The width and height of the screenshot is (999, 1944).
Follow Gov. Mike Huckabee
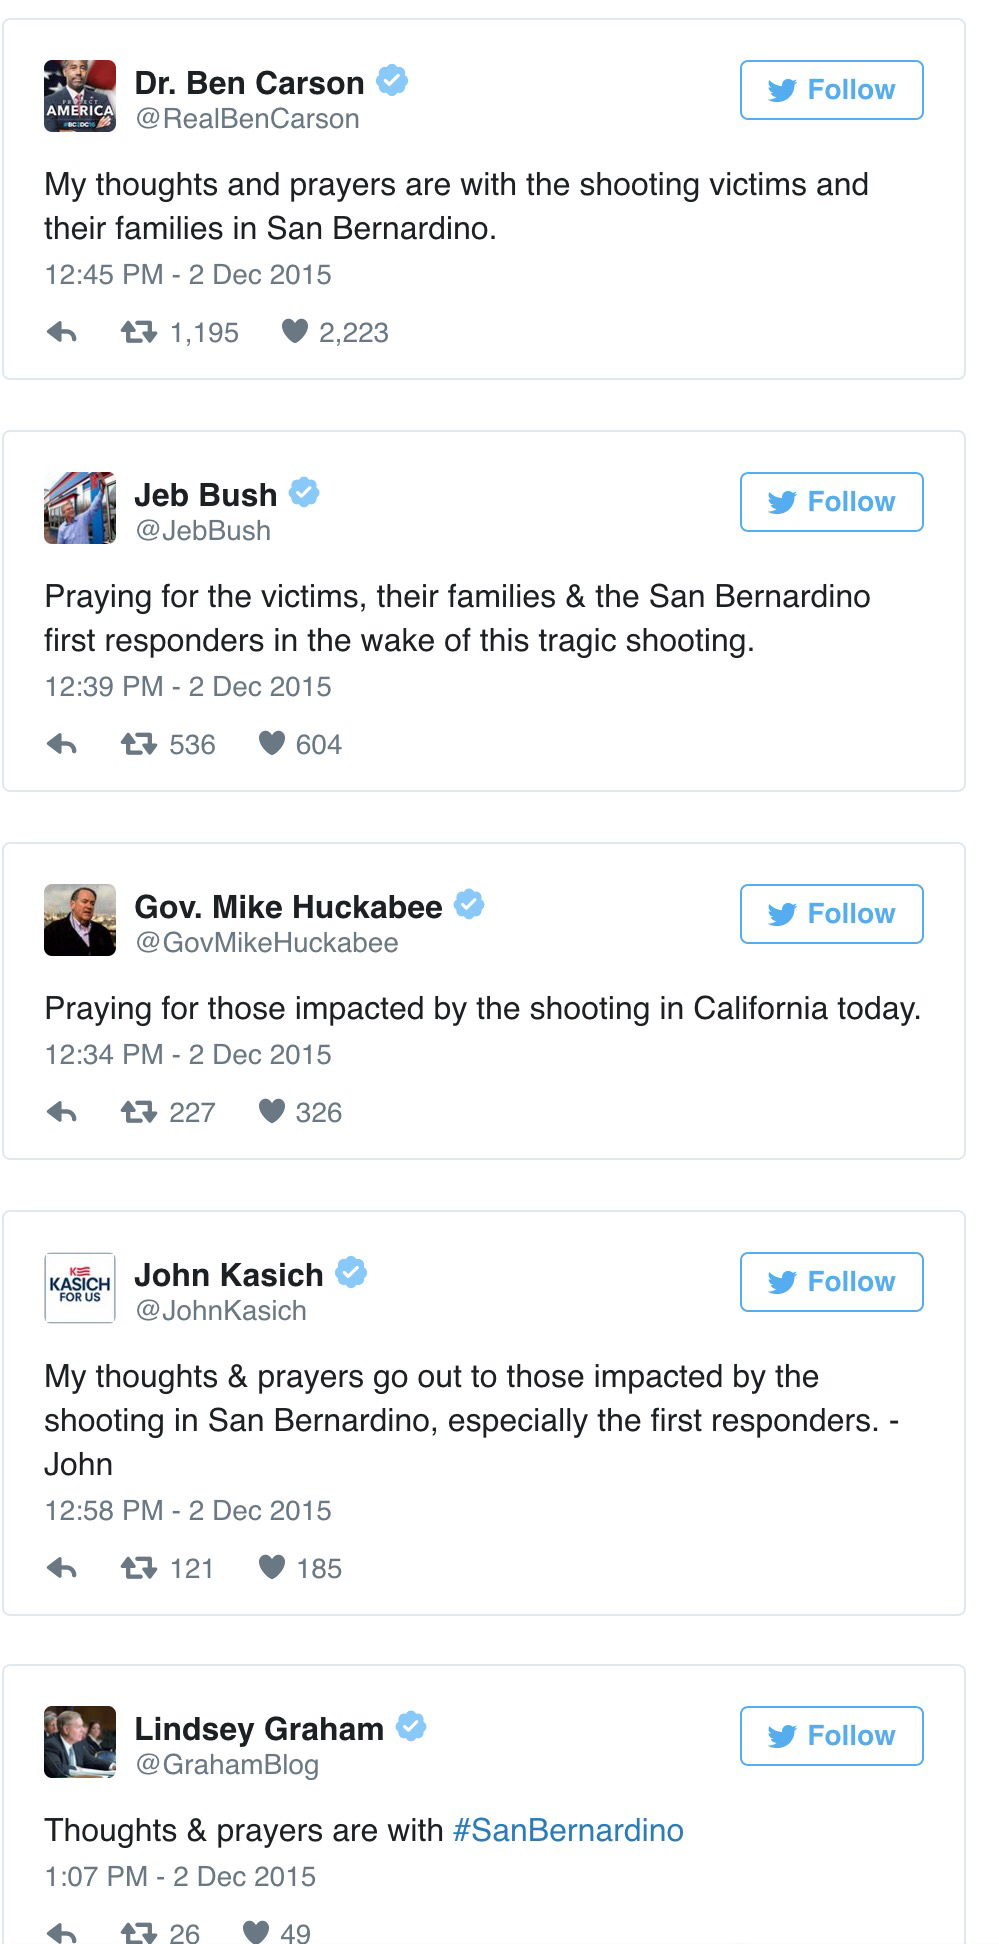pos(831,914)
